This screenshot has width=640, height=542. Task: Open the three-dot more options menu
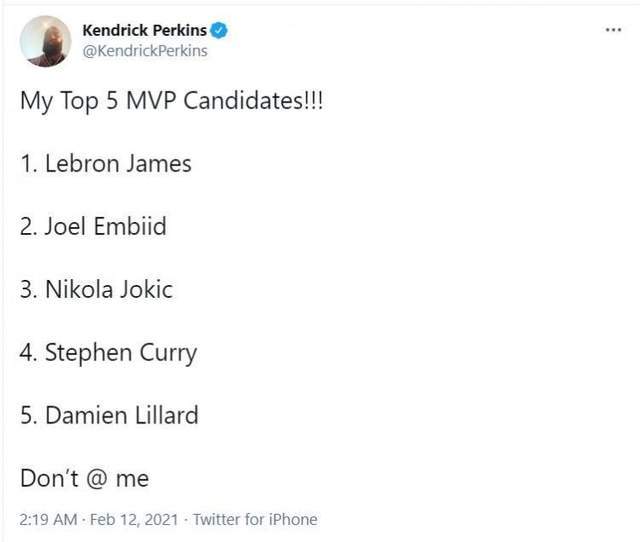pyautogui.click(x=613, y=30)
